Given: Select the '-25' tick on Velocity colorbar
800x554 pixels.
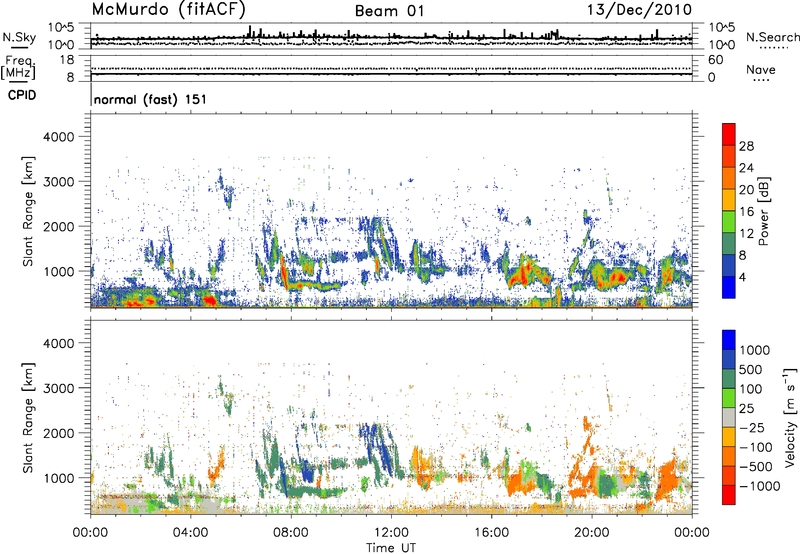Looking at the screenshot, I should tap(752, 428).
